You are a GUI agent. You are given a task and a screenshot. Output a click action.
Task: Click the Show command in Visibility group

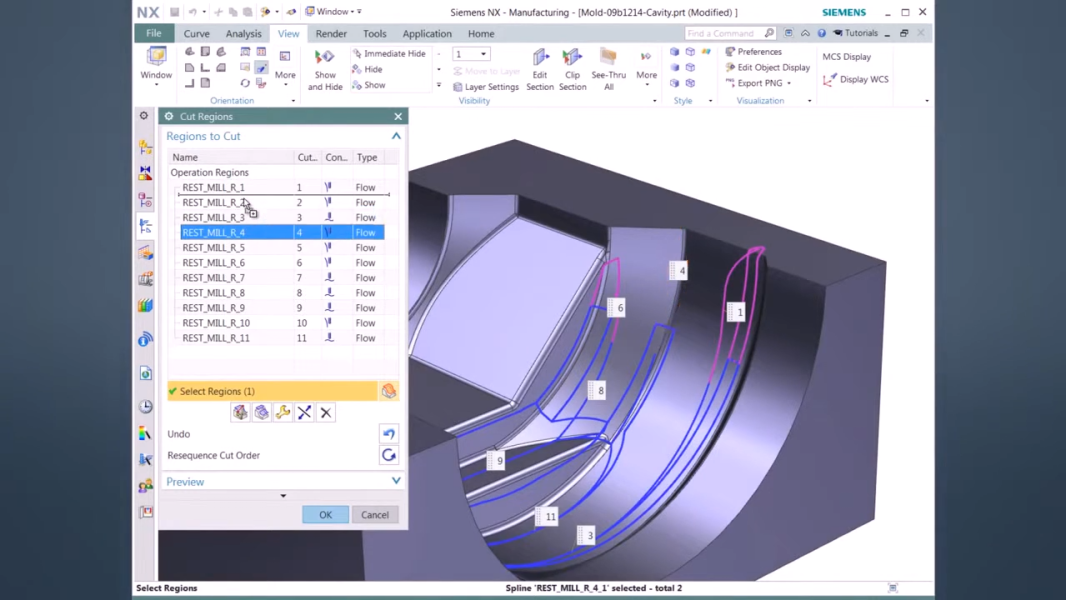pos(368,85)
